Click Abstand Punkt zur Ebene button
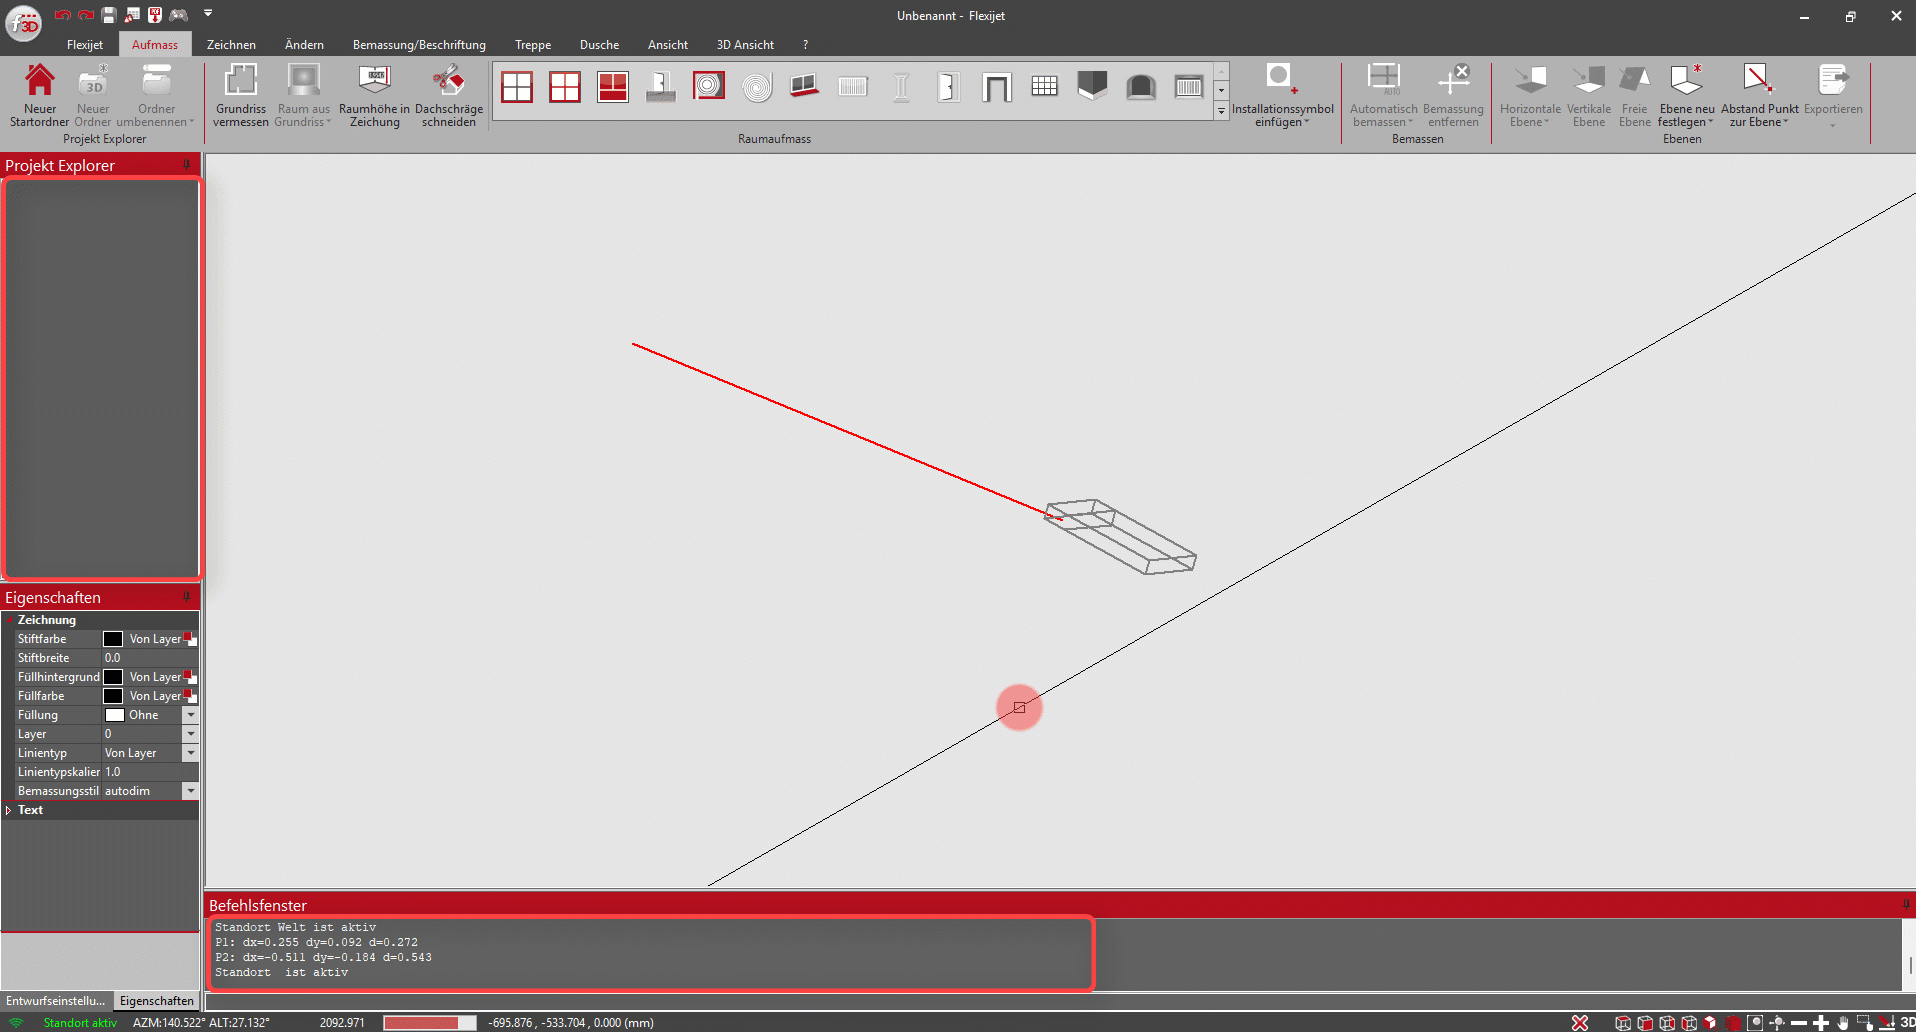Viewport: 1916px width, 1032px height. pos(1759,96)
